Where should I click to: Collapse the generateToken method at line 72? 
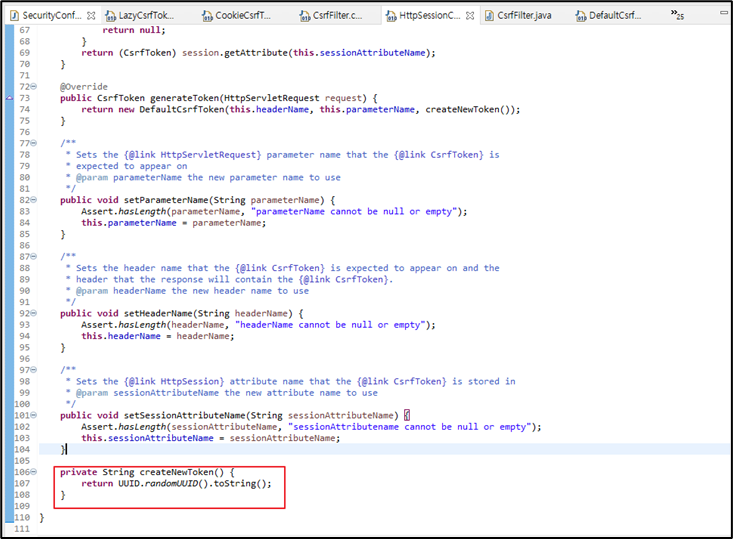tap(34, 86)
